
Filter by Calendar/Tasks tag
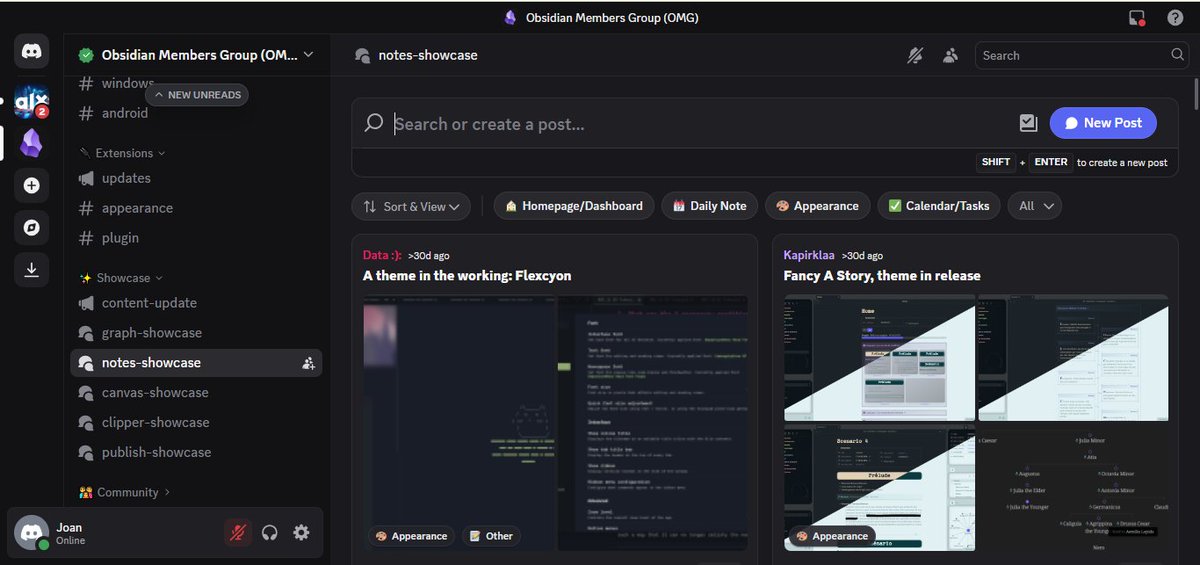click(939, 206)
